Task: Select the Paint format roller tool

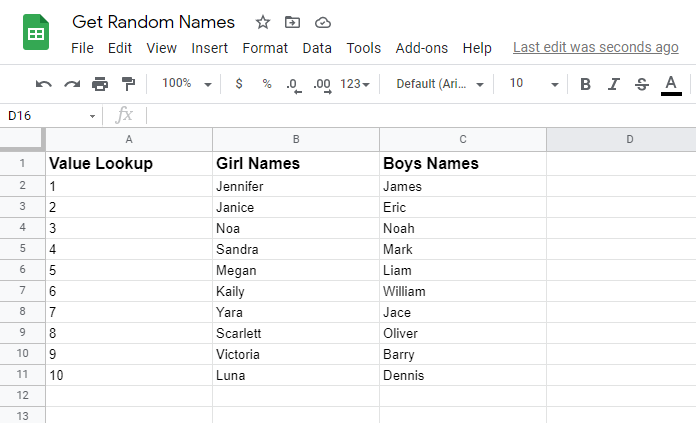Action: (x=128, y=84)
